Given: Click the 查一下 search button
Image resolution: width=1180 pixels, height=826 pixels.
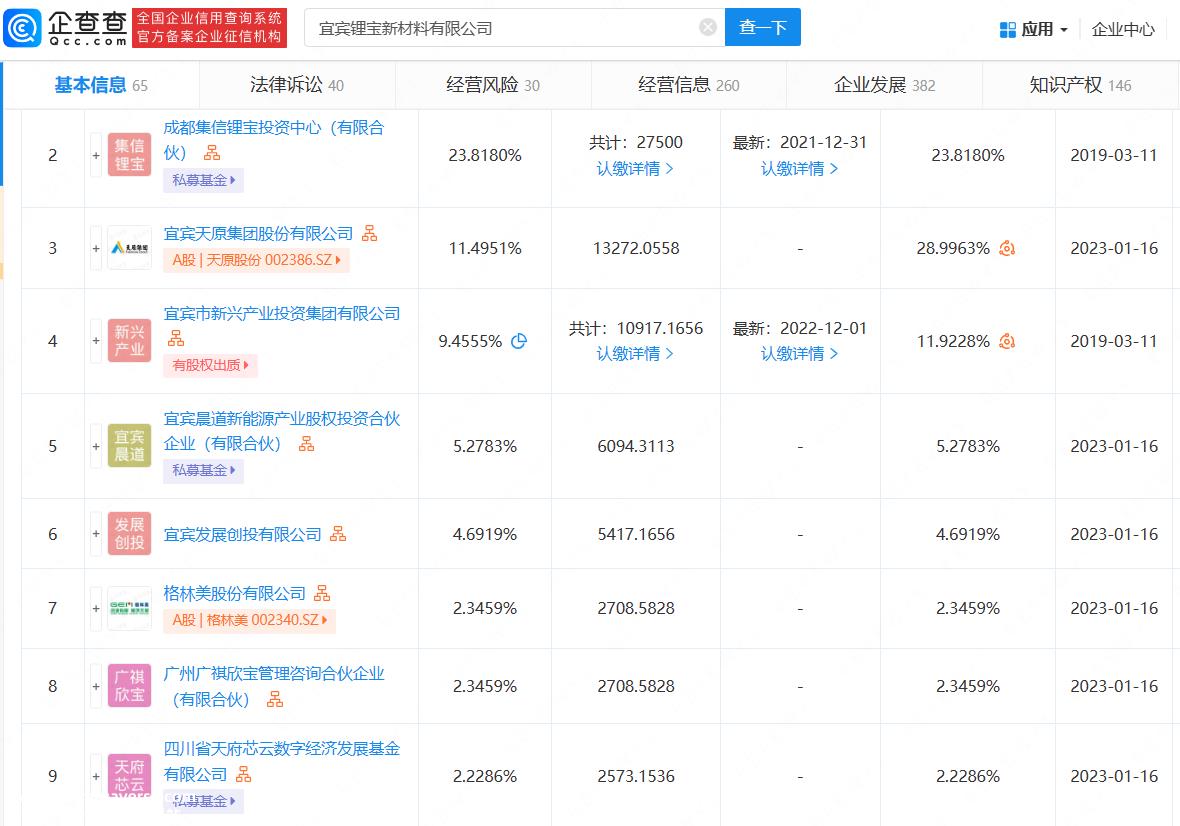Looking at the screenshot, I should tap(762, 27).
